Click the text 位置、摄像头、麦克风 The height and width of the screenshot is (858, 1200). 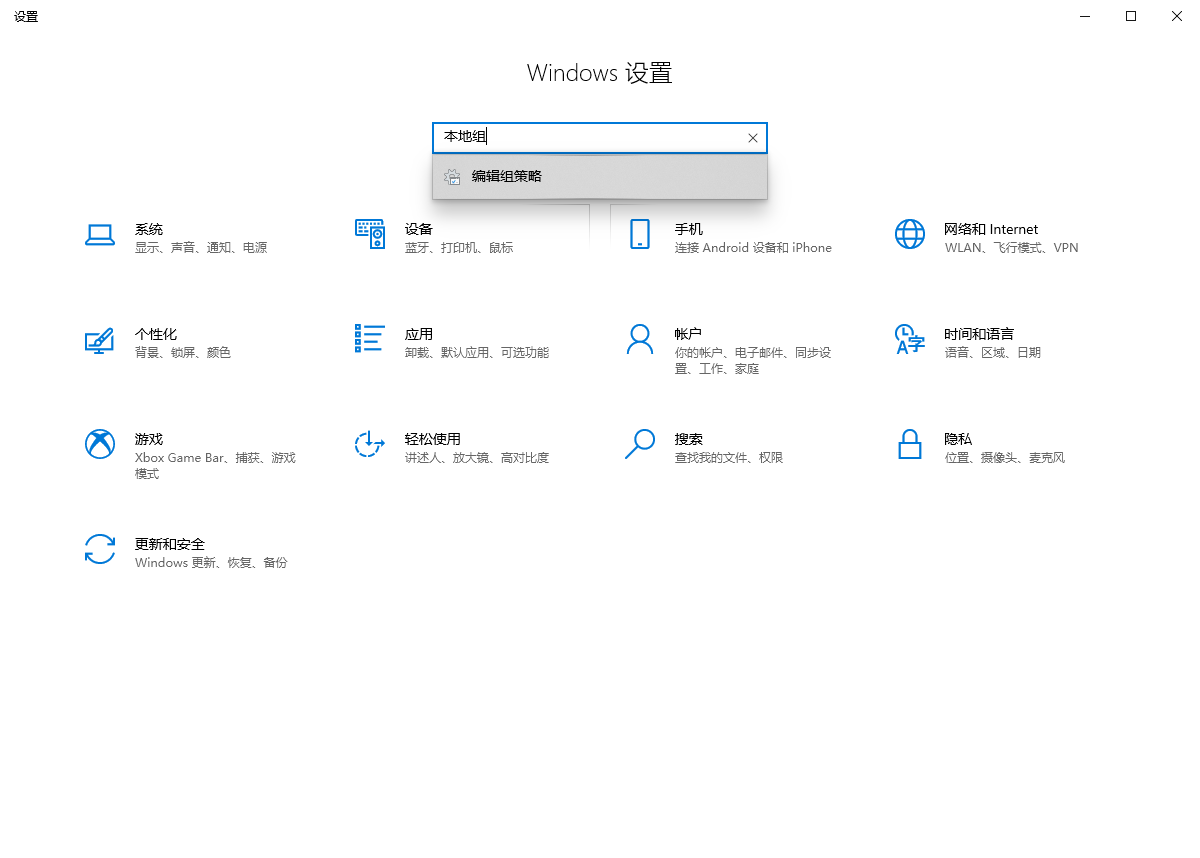coord(1005,458)
